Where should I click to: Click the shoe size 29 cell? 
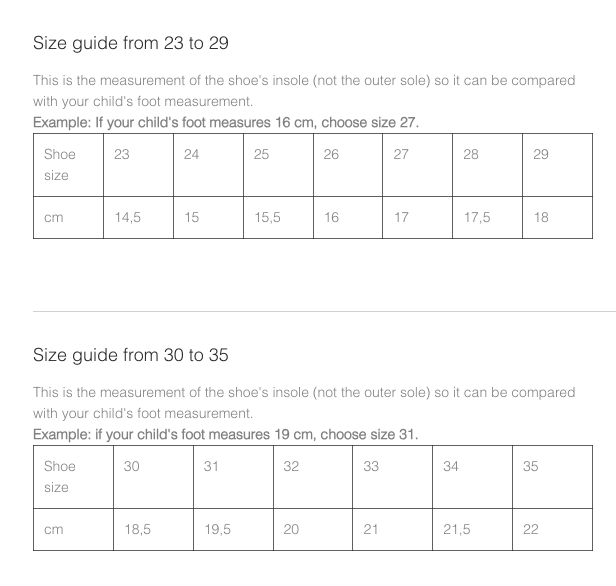tap(557, 165)
